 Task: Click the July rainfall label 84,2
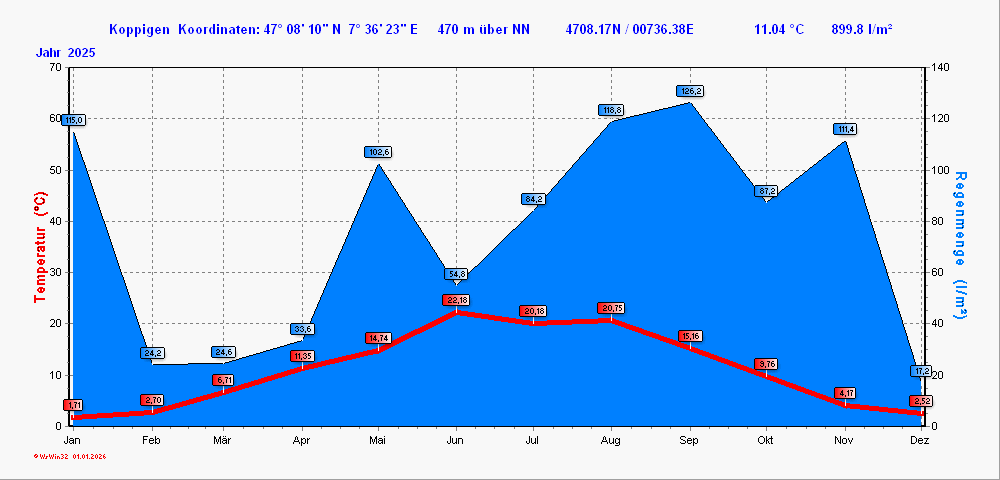(533, 199)
